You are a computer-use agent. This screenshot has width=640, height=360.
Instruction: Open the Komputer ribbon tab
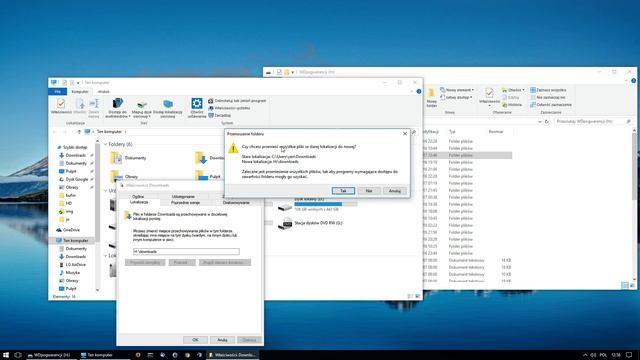[80, 92]
